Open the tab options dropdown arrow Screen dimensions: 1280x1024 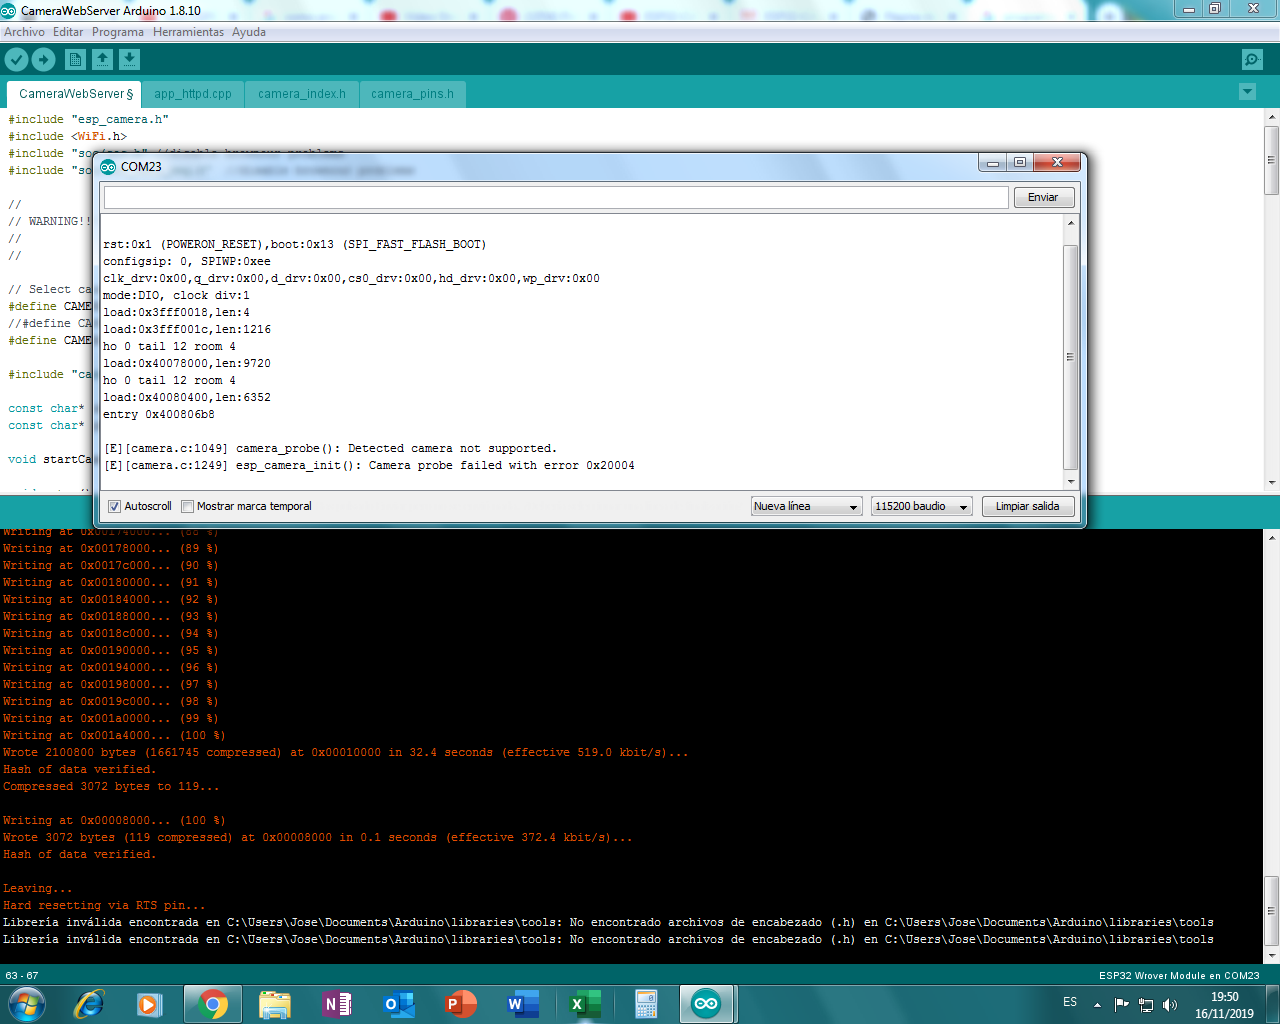coord(1247,92)
